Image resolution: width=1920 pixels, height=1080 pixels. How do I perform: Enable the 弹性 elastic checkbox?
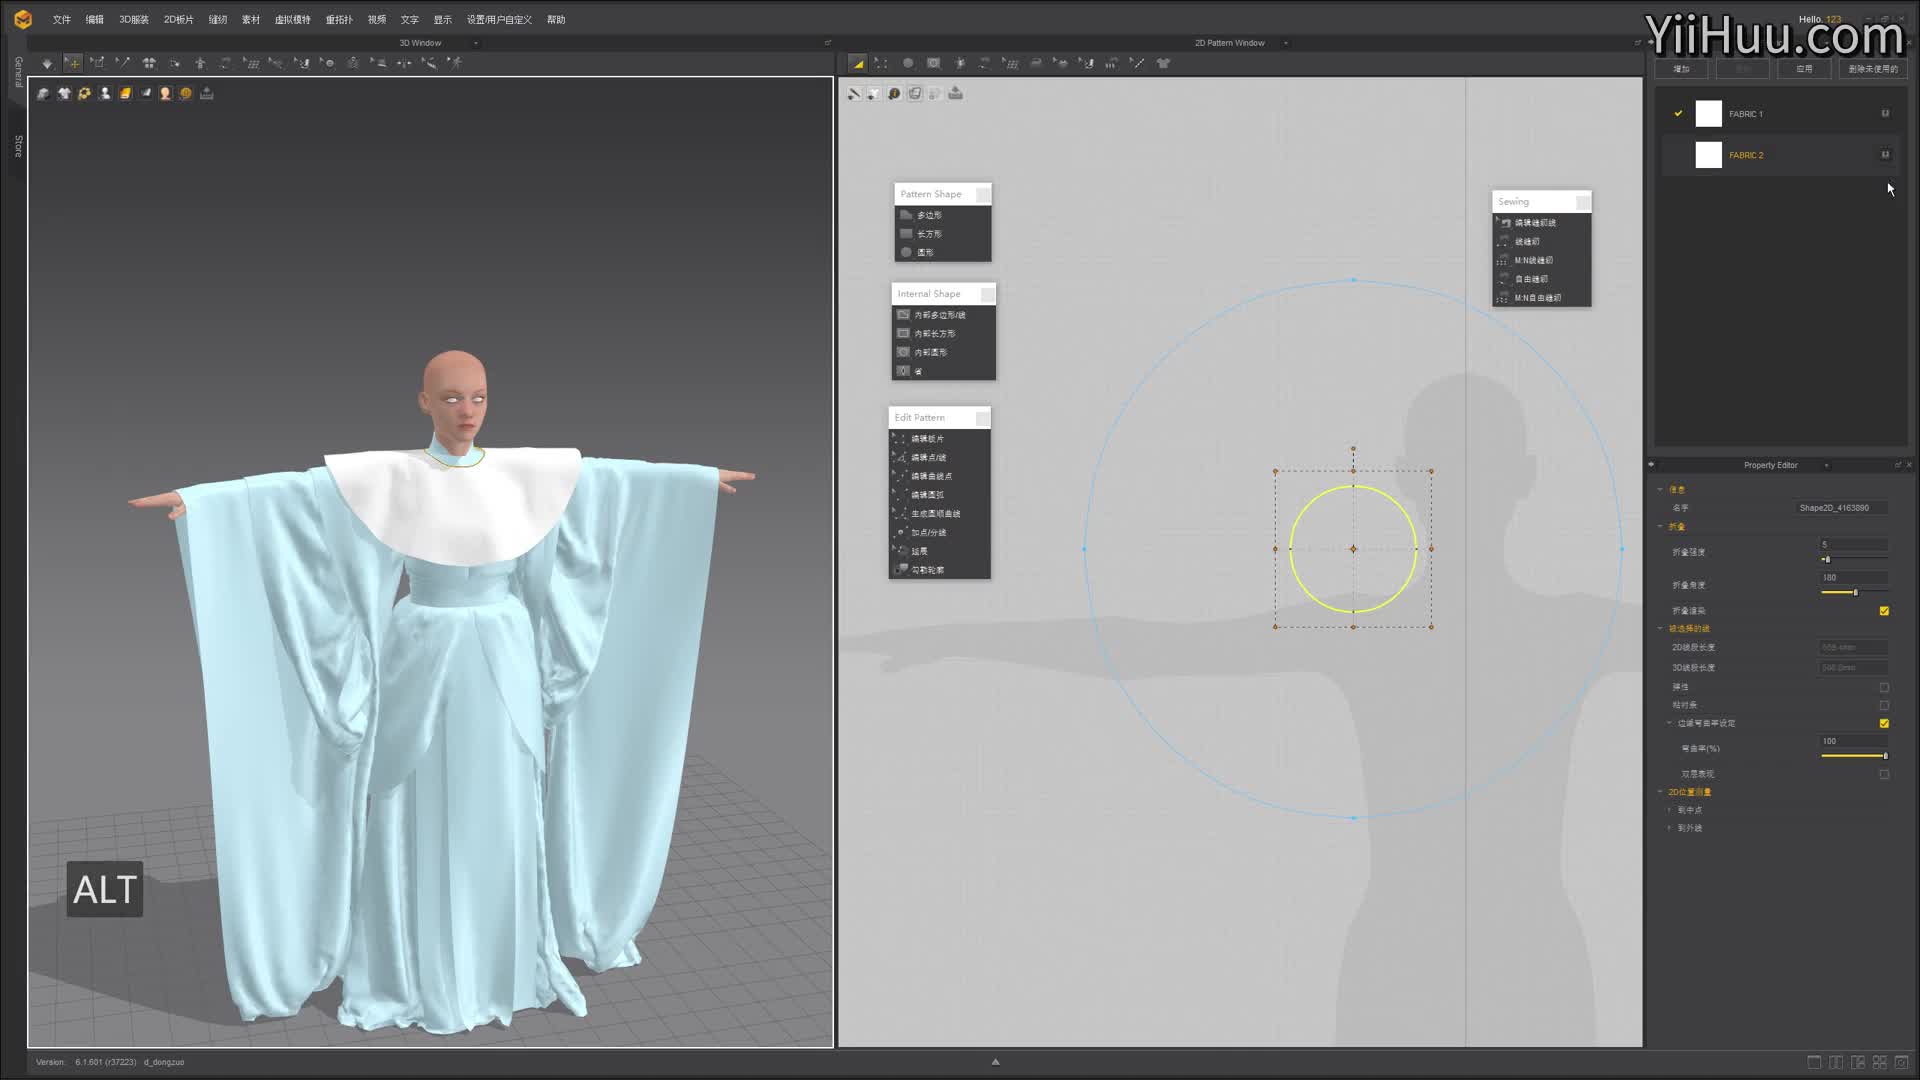1884,688
